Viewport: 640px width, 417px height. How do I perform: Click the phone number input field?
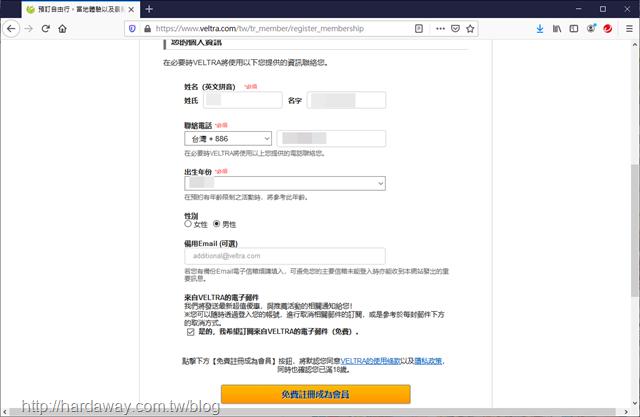[x=331, y=139]
